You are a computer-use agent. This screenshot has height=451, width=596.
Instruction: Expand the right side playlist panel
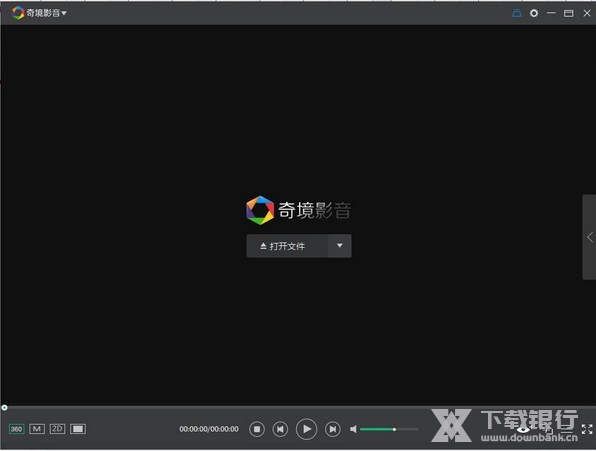pyautogui.click(x=590, y=237)
